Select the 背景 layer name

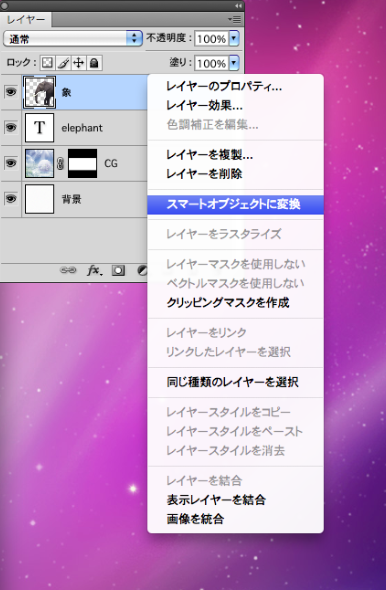coord(71,199)
